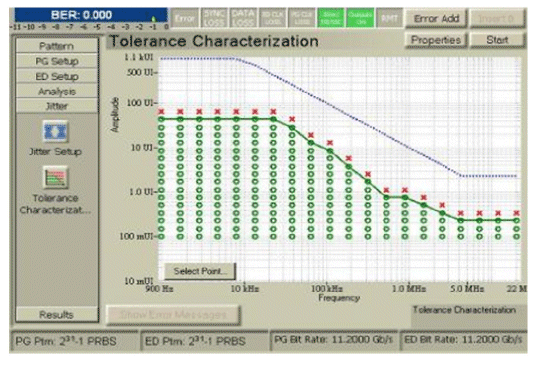
Task: Click the Show Error Messages button
Action: click(173, 315)
